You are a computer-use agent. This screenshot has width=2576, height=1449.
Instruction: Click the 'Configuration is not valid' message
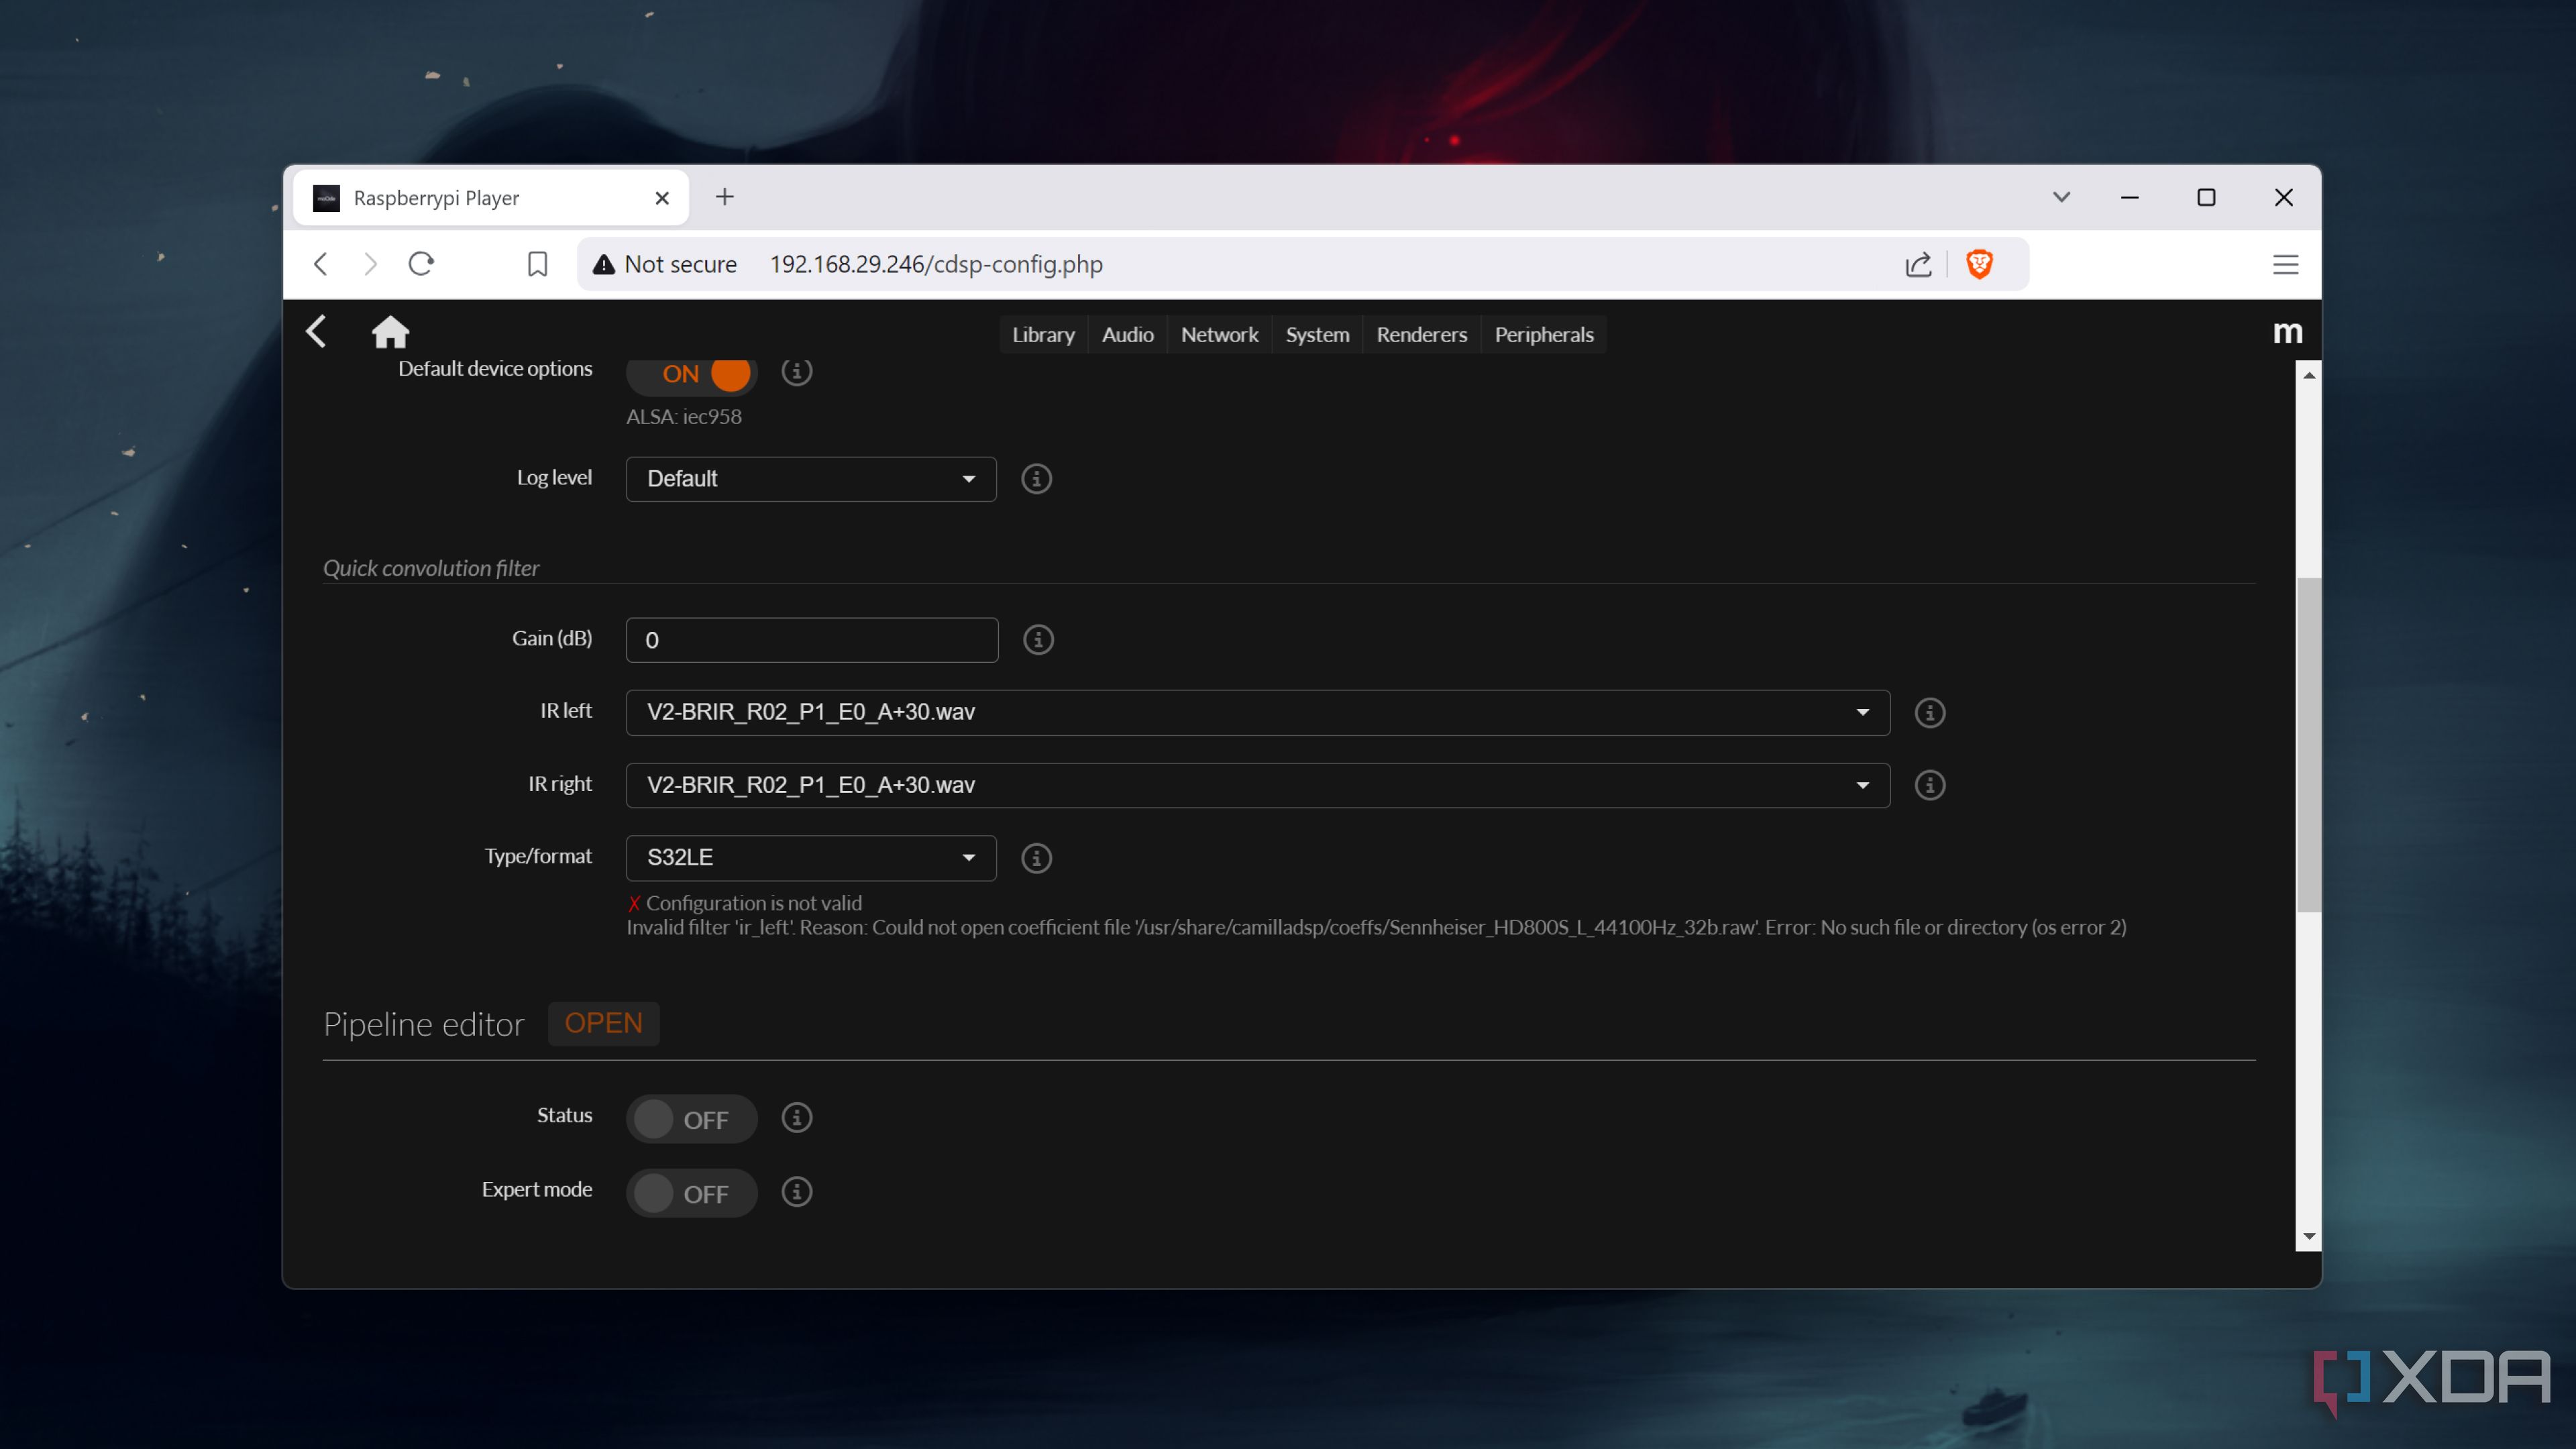tap(753, 903)
